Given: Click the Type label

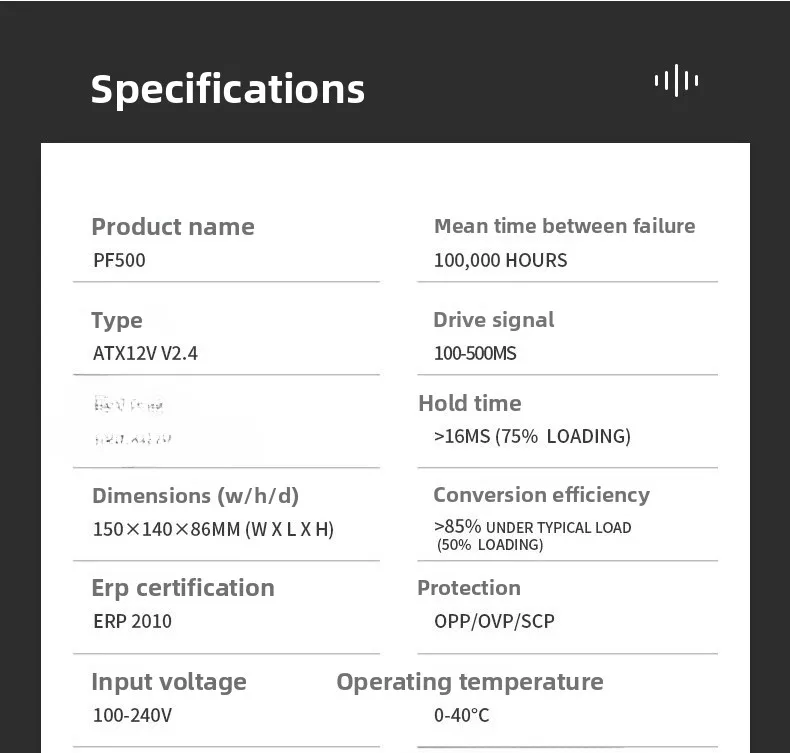Looking at the screenshot, I should (x=117, y=321).
